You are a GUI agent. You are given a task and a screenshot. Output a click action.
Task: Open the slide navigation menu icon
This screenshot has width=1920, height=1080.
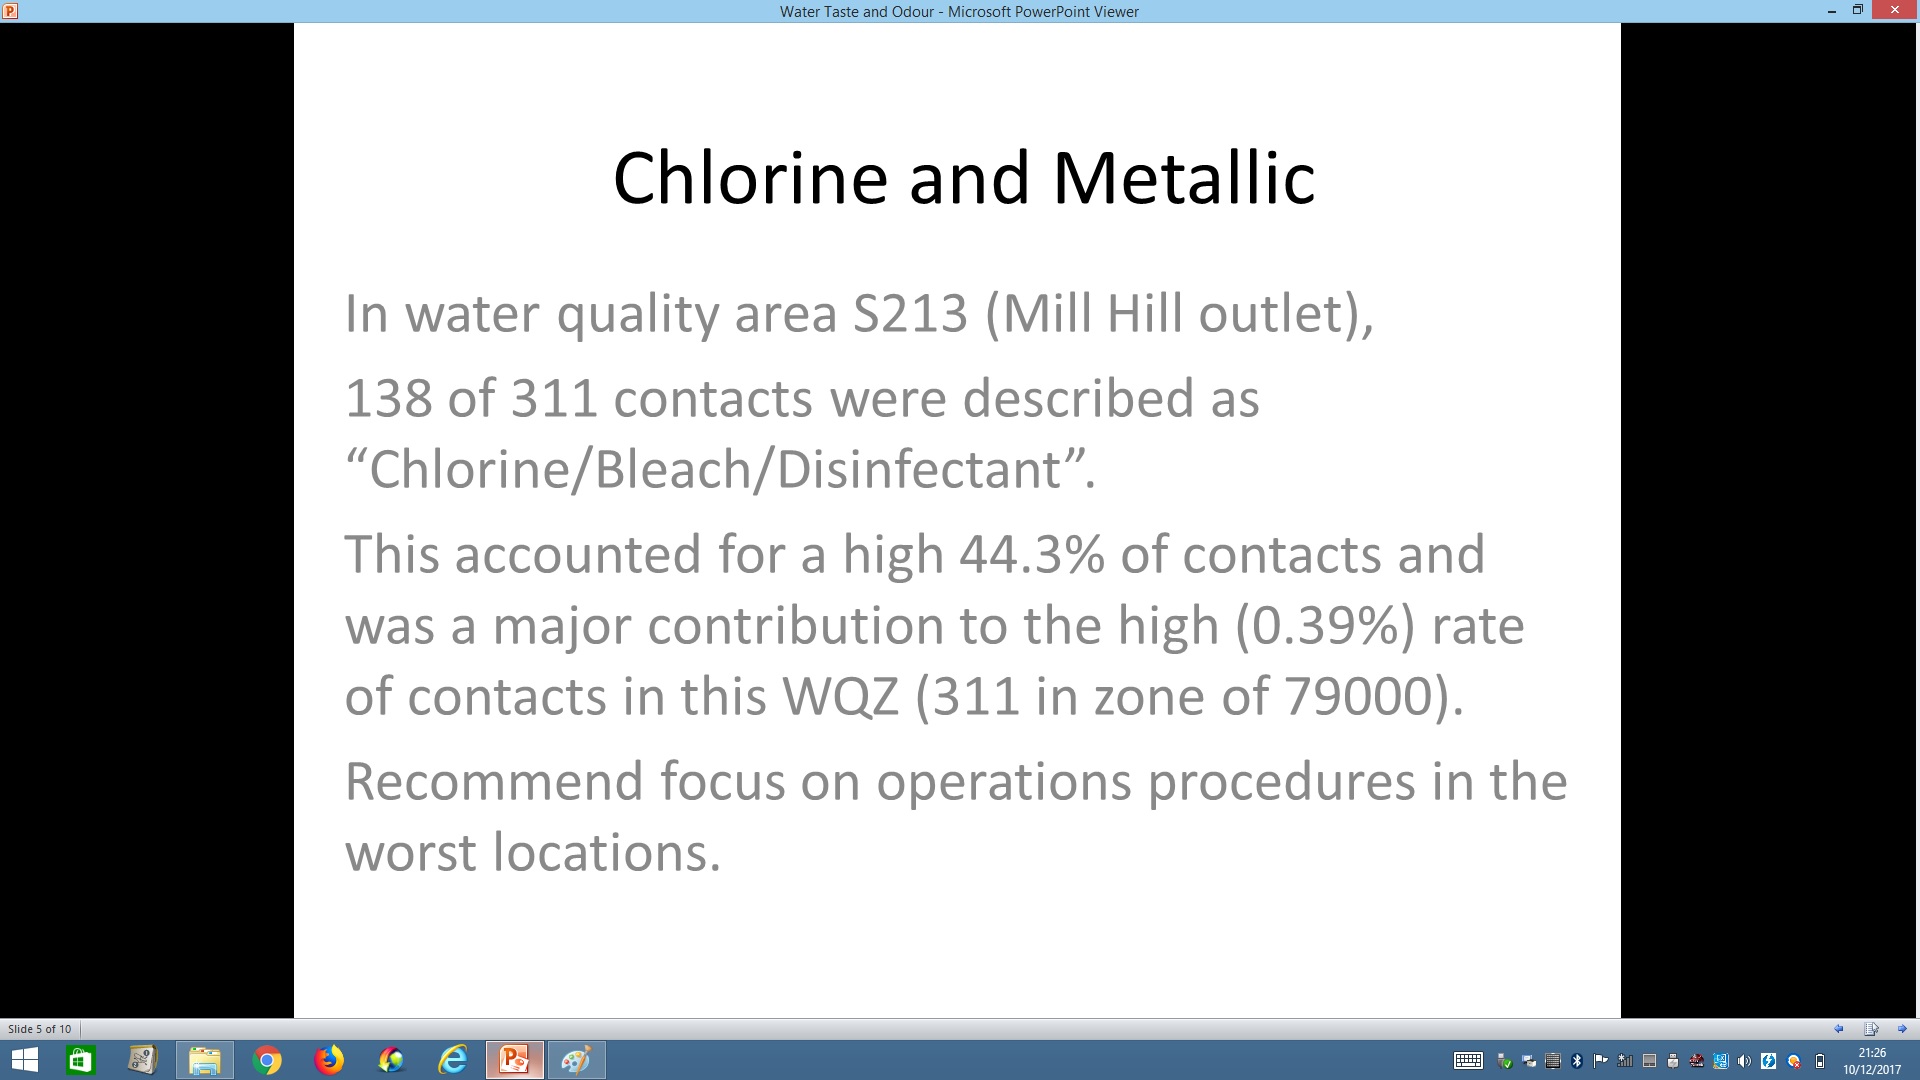[1871, 1029]
